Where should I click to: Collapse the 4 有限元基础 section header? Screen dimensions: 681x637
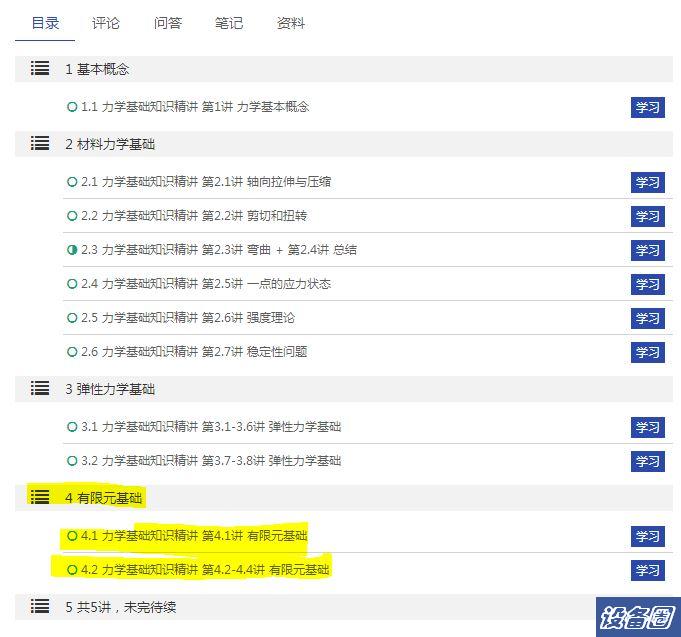344,498
